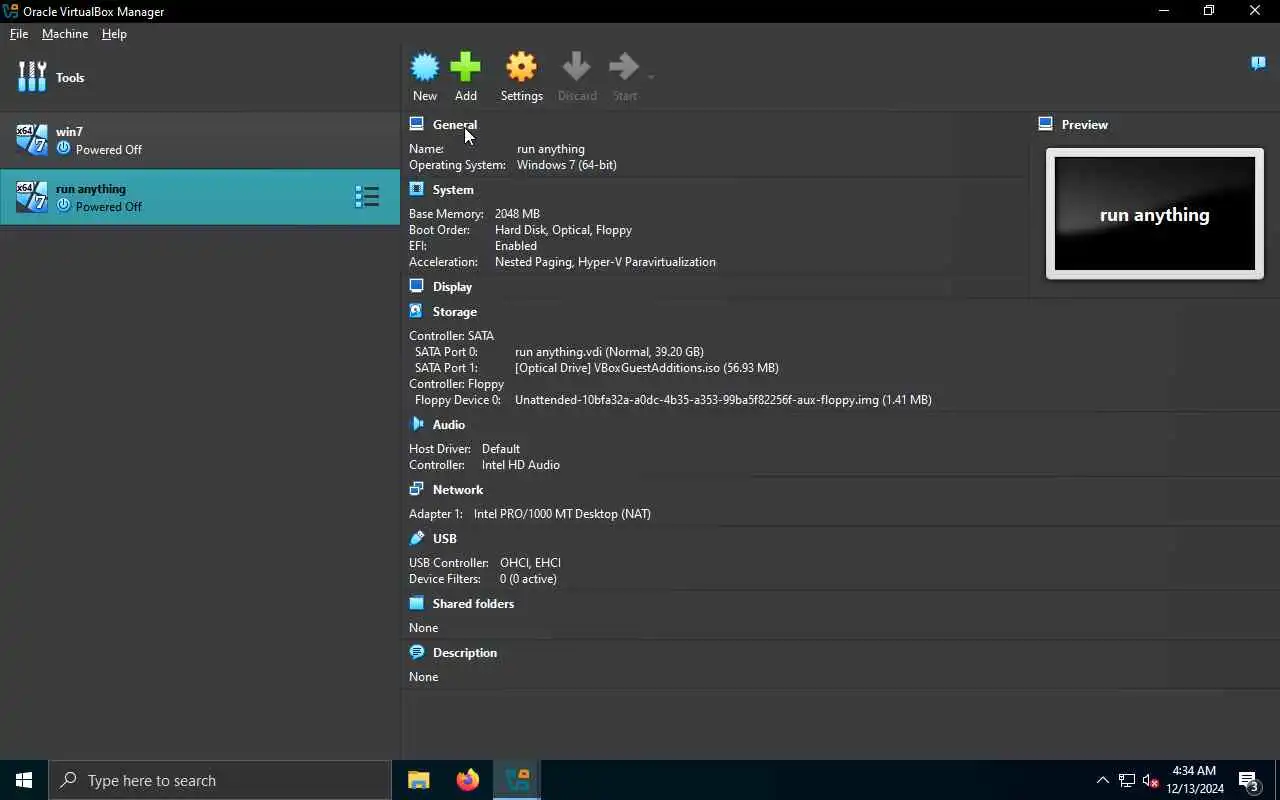
Task: Open the Start dropdown arrow
Action: (651, 77)
